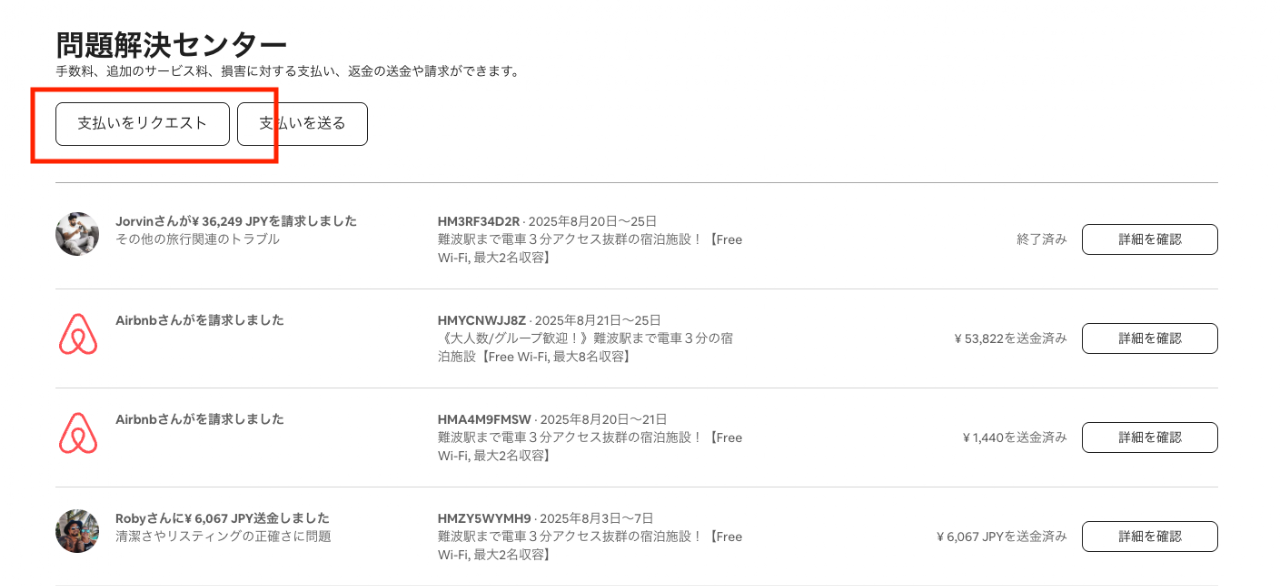Click the 終了済み status label
1280x586 pixels.
coord(1041,240)
